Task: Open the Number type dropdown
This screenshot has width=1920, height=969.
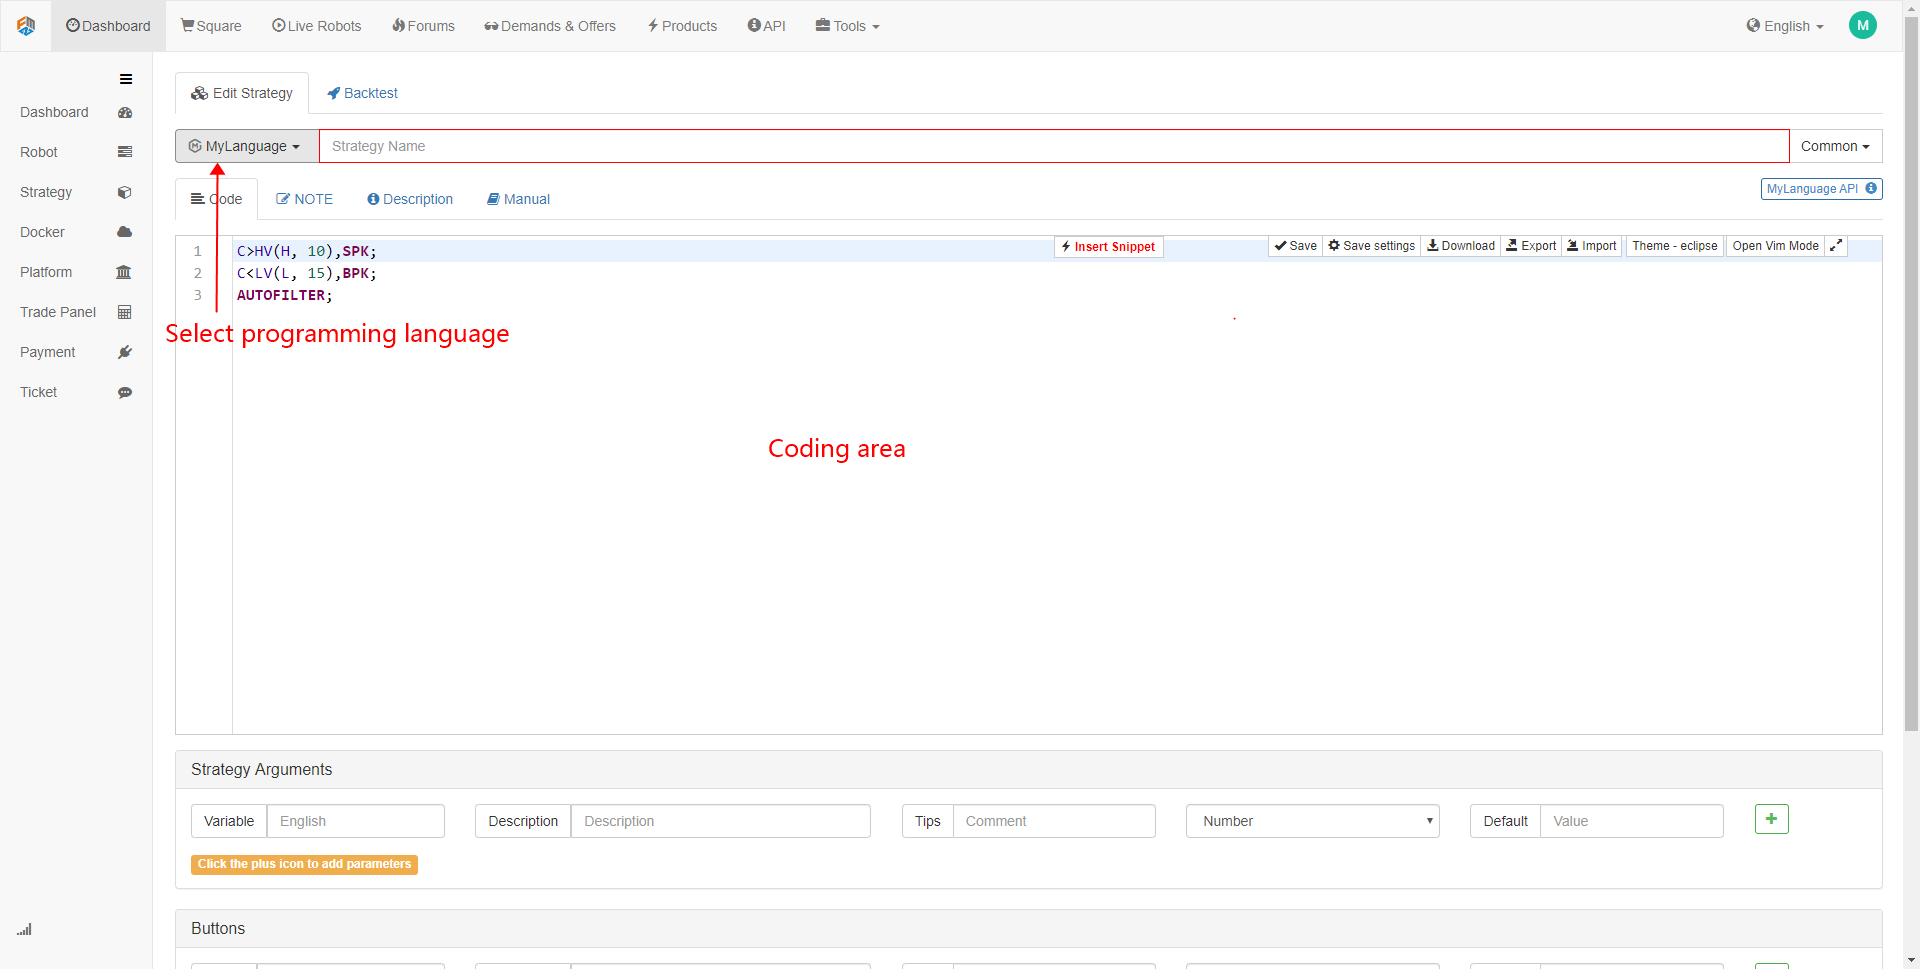Action: pos(1312,821)
